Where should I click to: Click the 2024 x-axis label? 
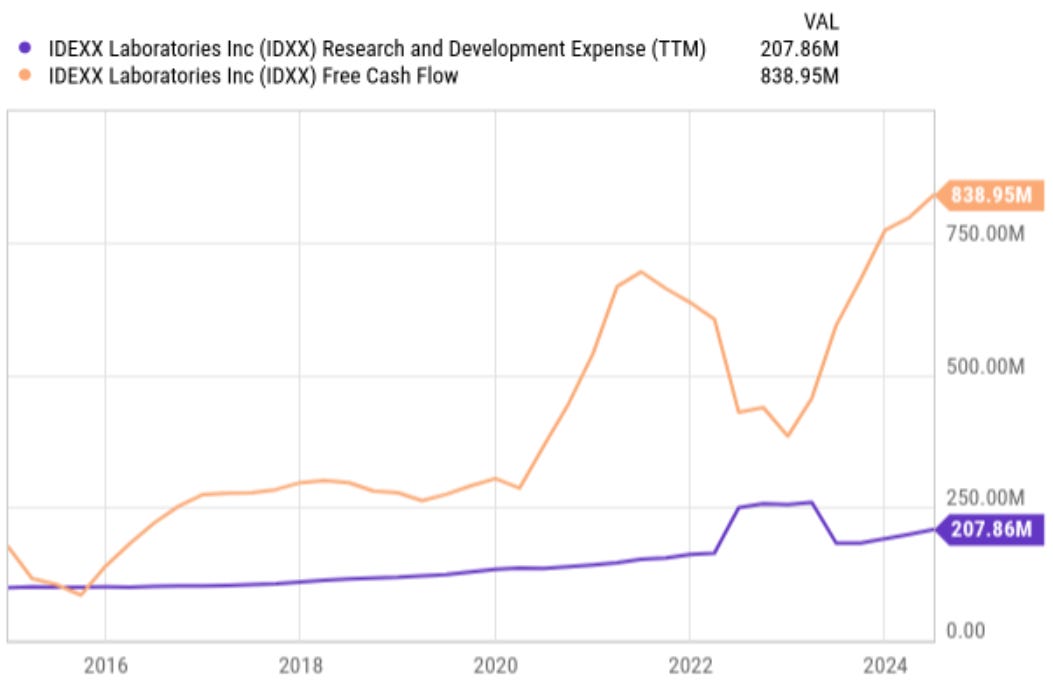tap(885, 666)
